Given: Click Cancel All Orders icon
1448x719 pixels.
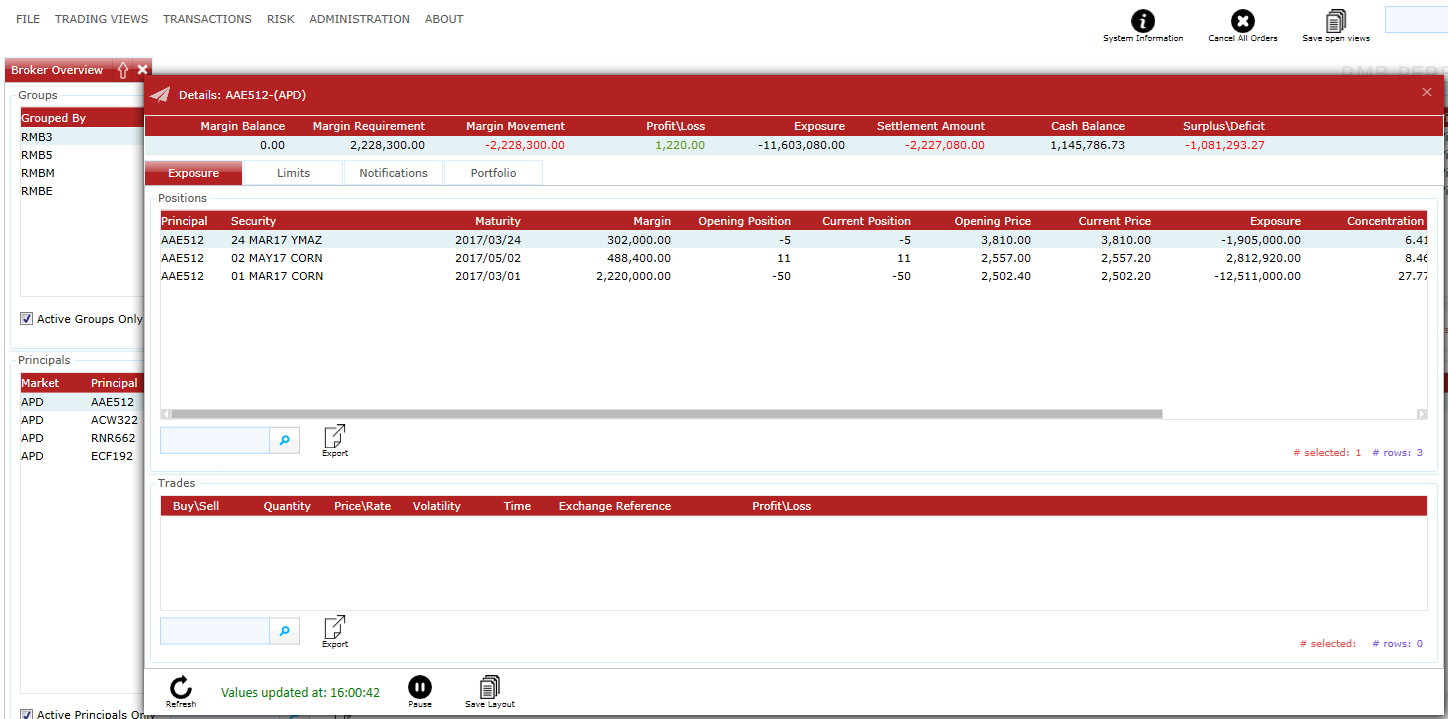Looking at the screenshot, I should [x=1242, y=22].
